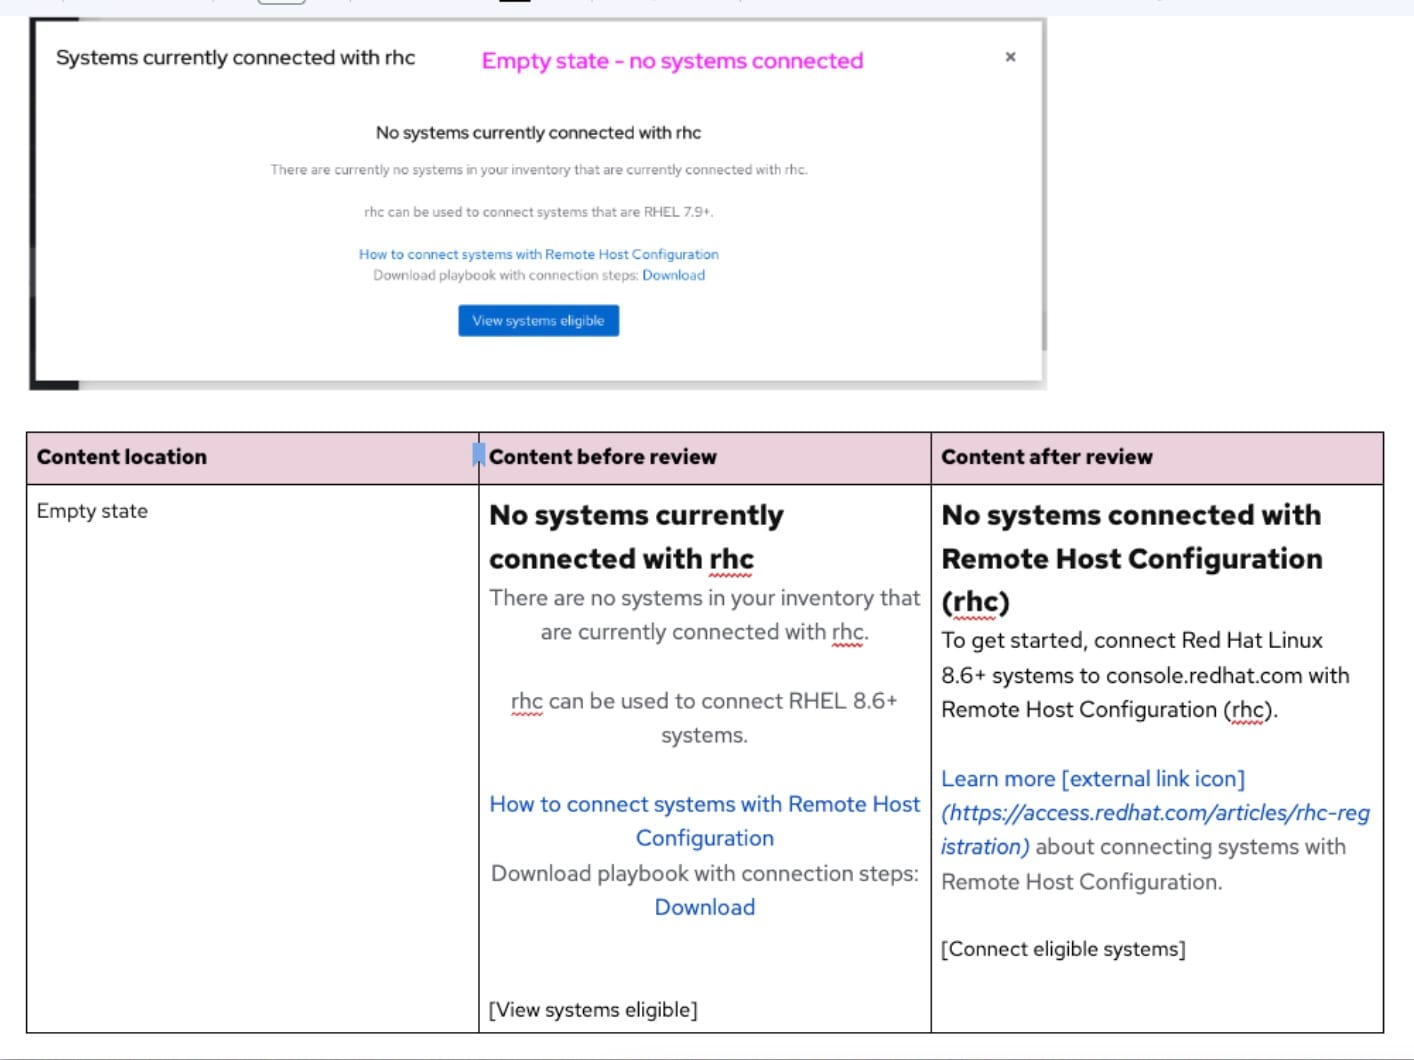Click the Empty state table cell text

click(92, 511)
